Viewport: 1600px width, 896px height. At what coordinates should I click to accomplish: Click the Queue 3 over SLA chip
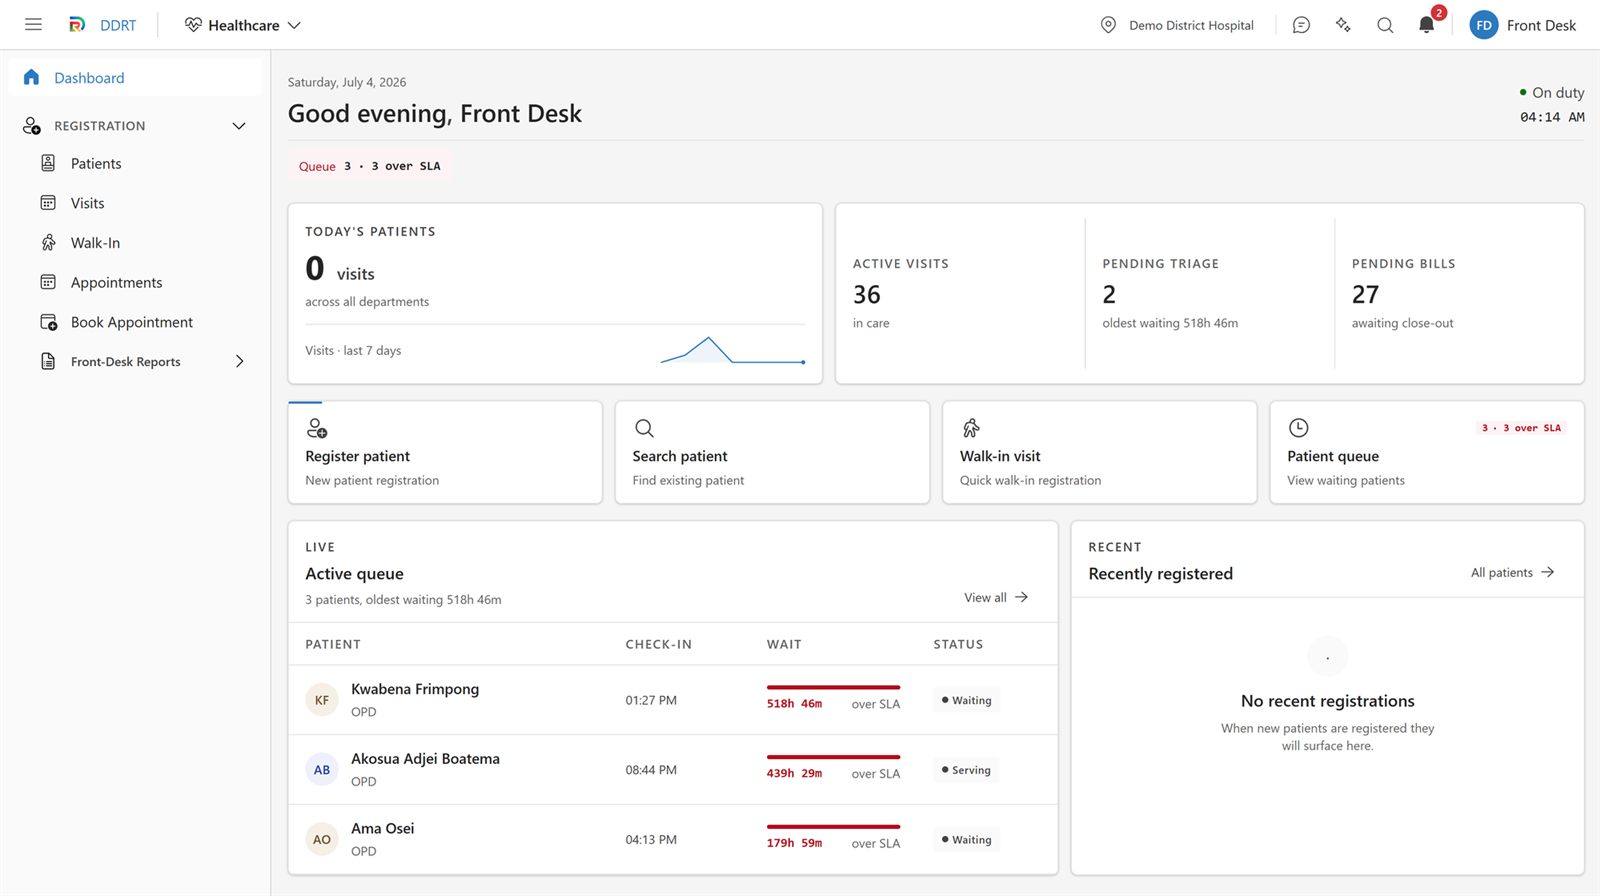[370, 166]
